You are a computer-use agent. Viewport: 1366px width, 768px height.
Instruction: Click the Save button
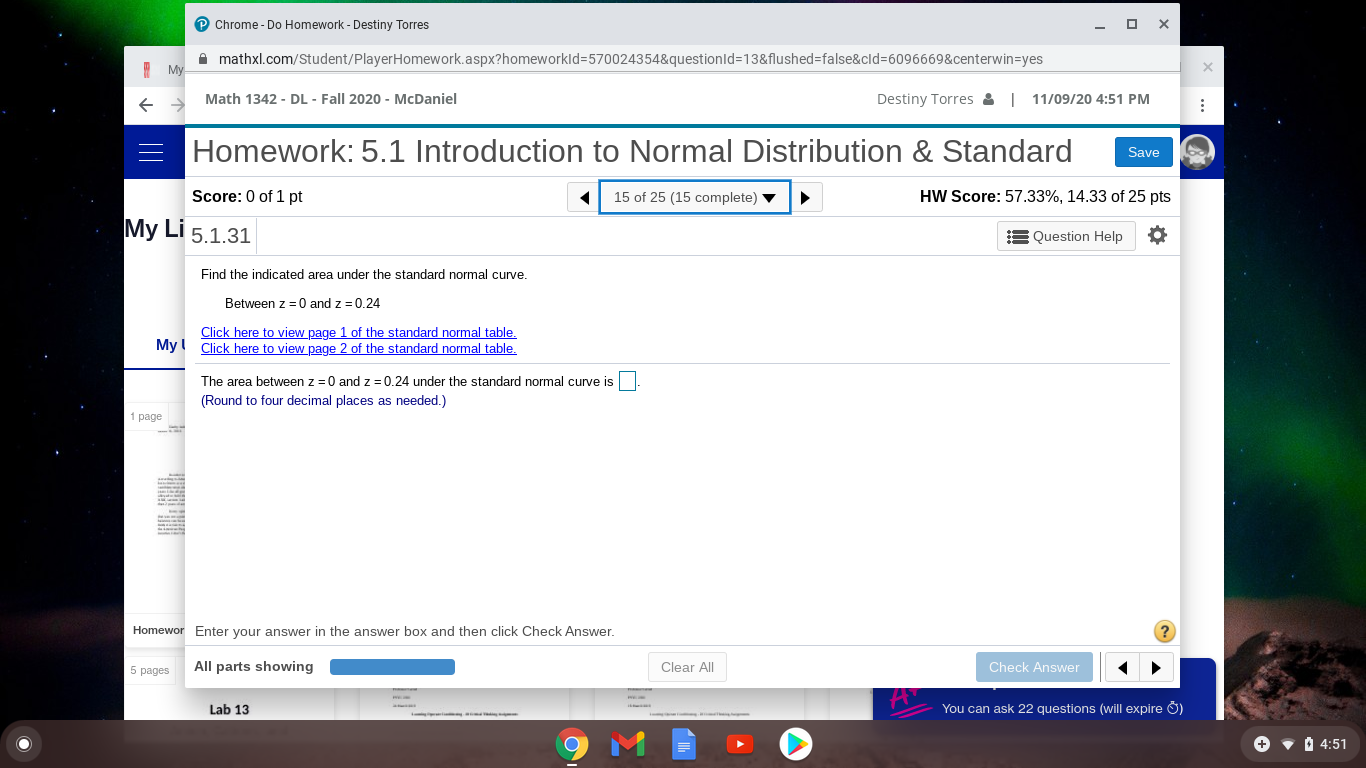(x=1144, y=152)
